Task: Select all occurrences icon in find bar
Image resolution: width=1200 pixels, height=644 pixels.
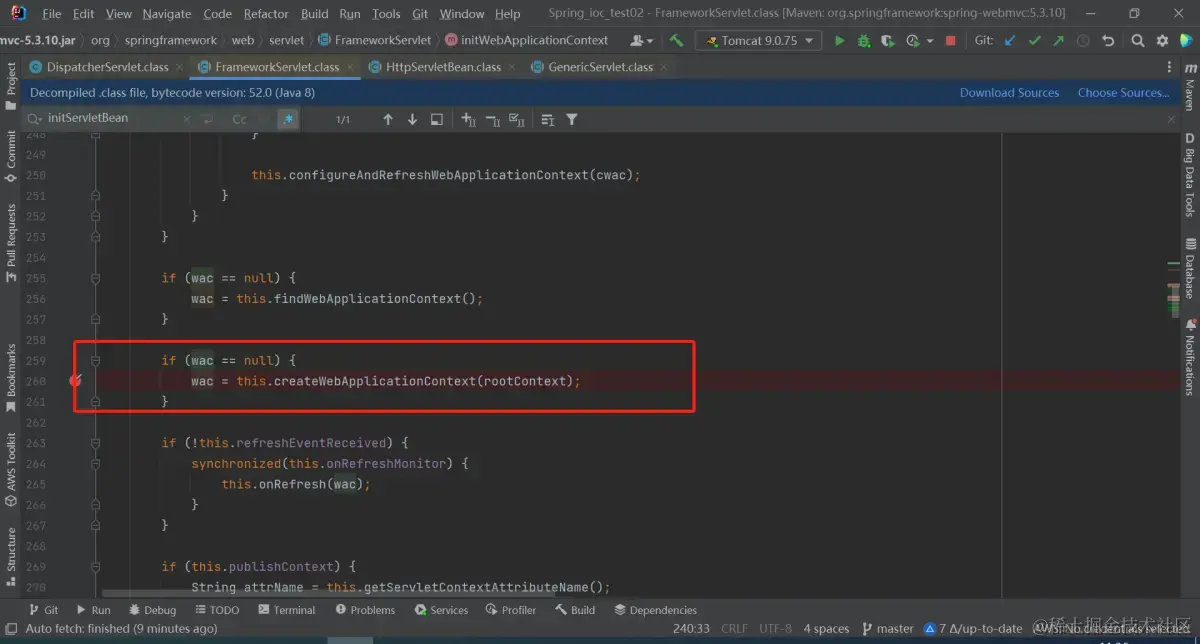Action: point(517,119)
